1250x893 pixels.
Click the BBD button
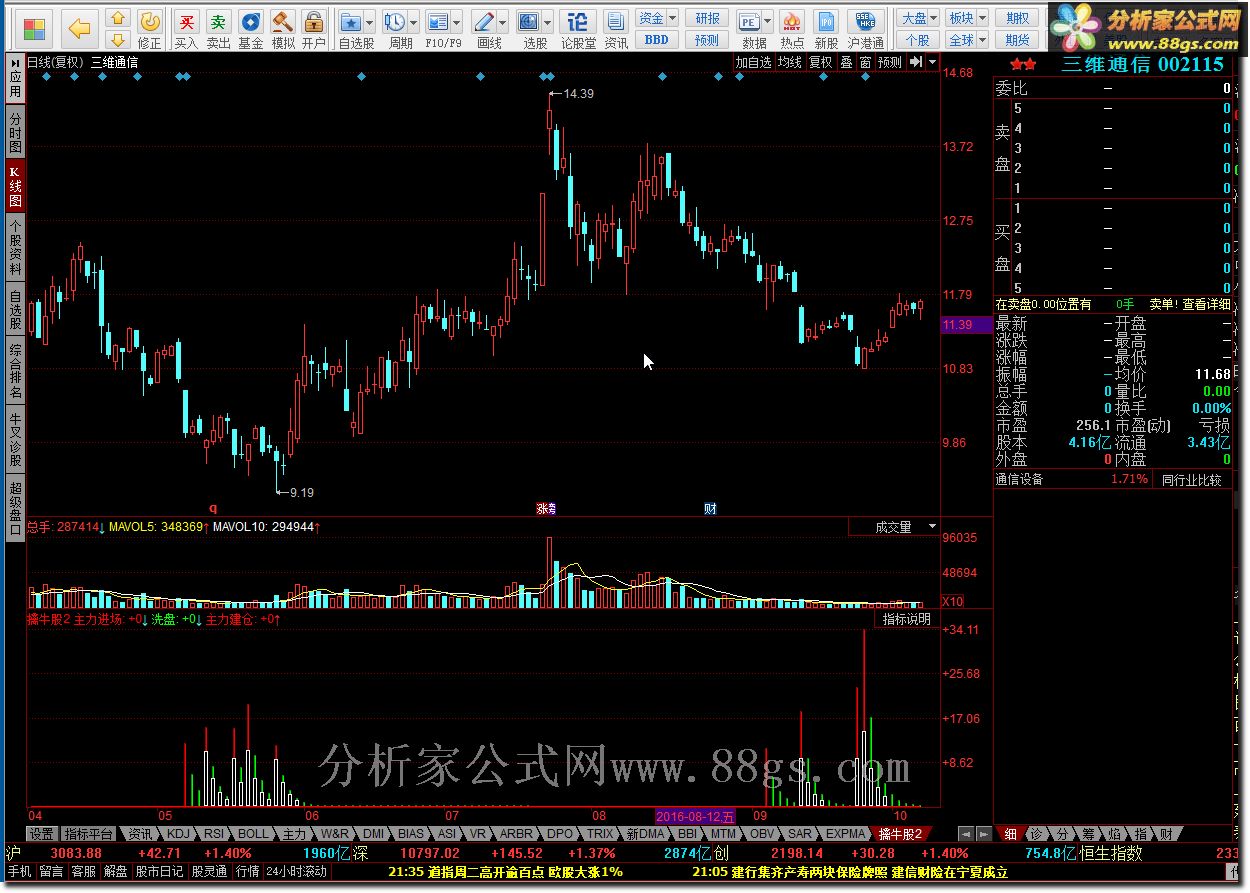coord(656,40)
